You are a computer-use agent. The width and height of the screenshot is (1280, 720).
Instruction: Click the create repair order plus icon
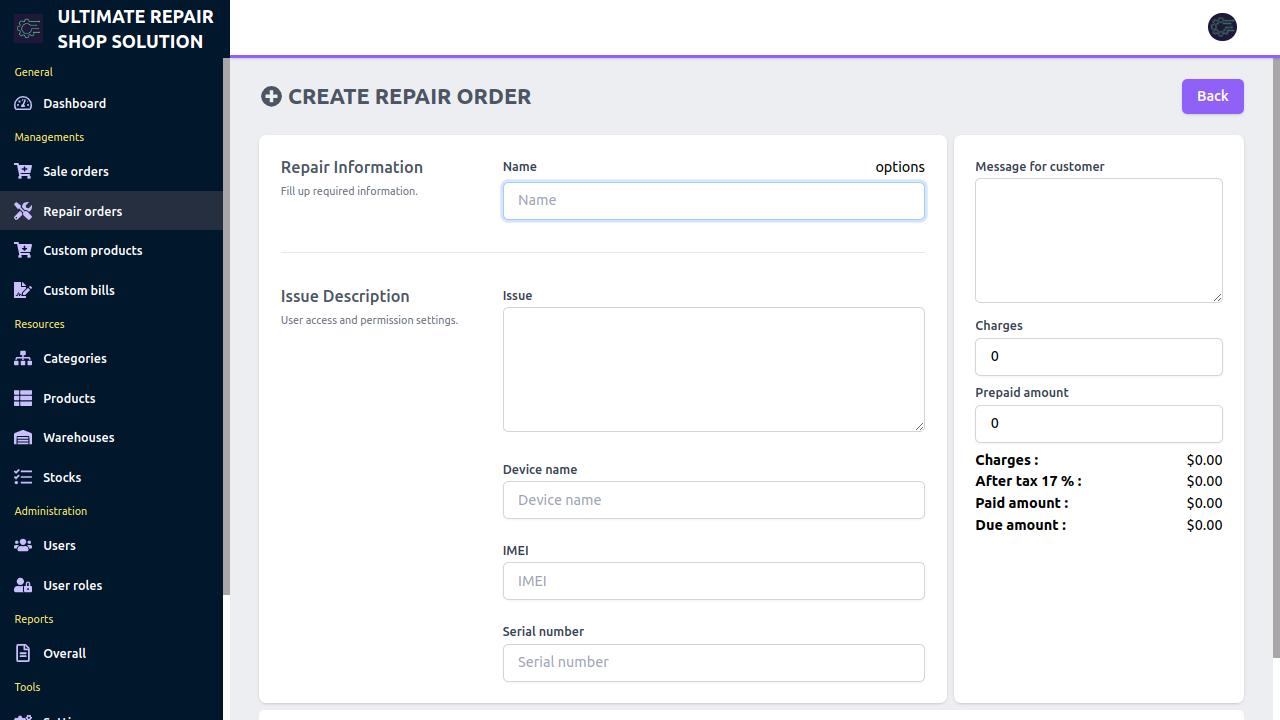271,96
